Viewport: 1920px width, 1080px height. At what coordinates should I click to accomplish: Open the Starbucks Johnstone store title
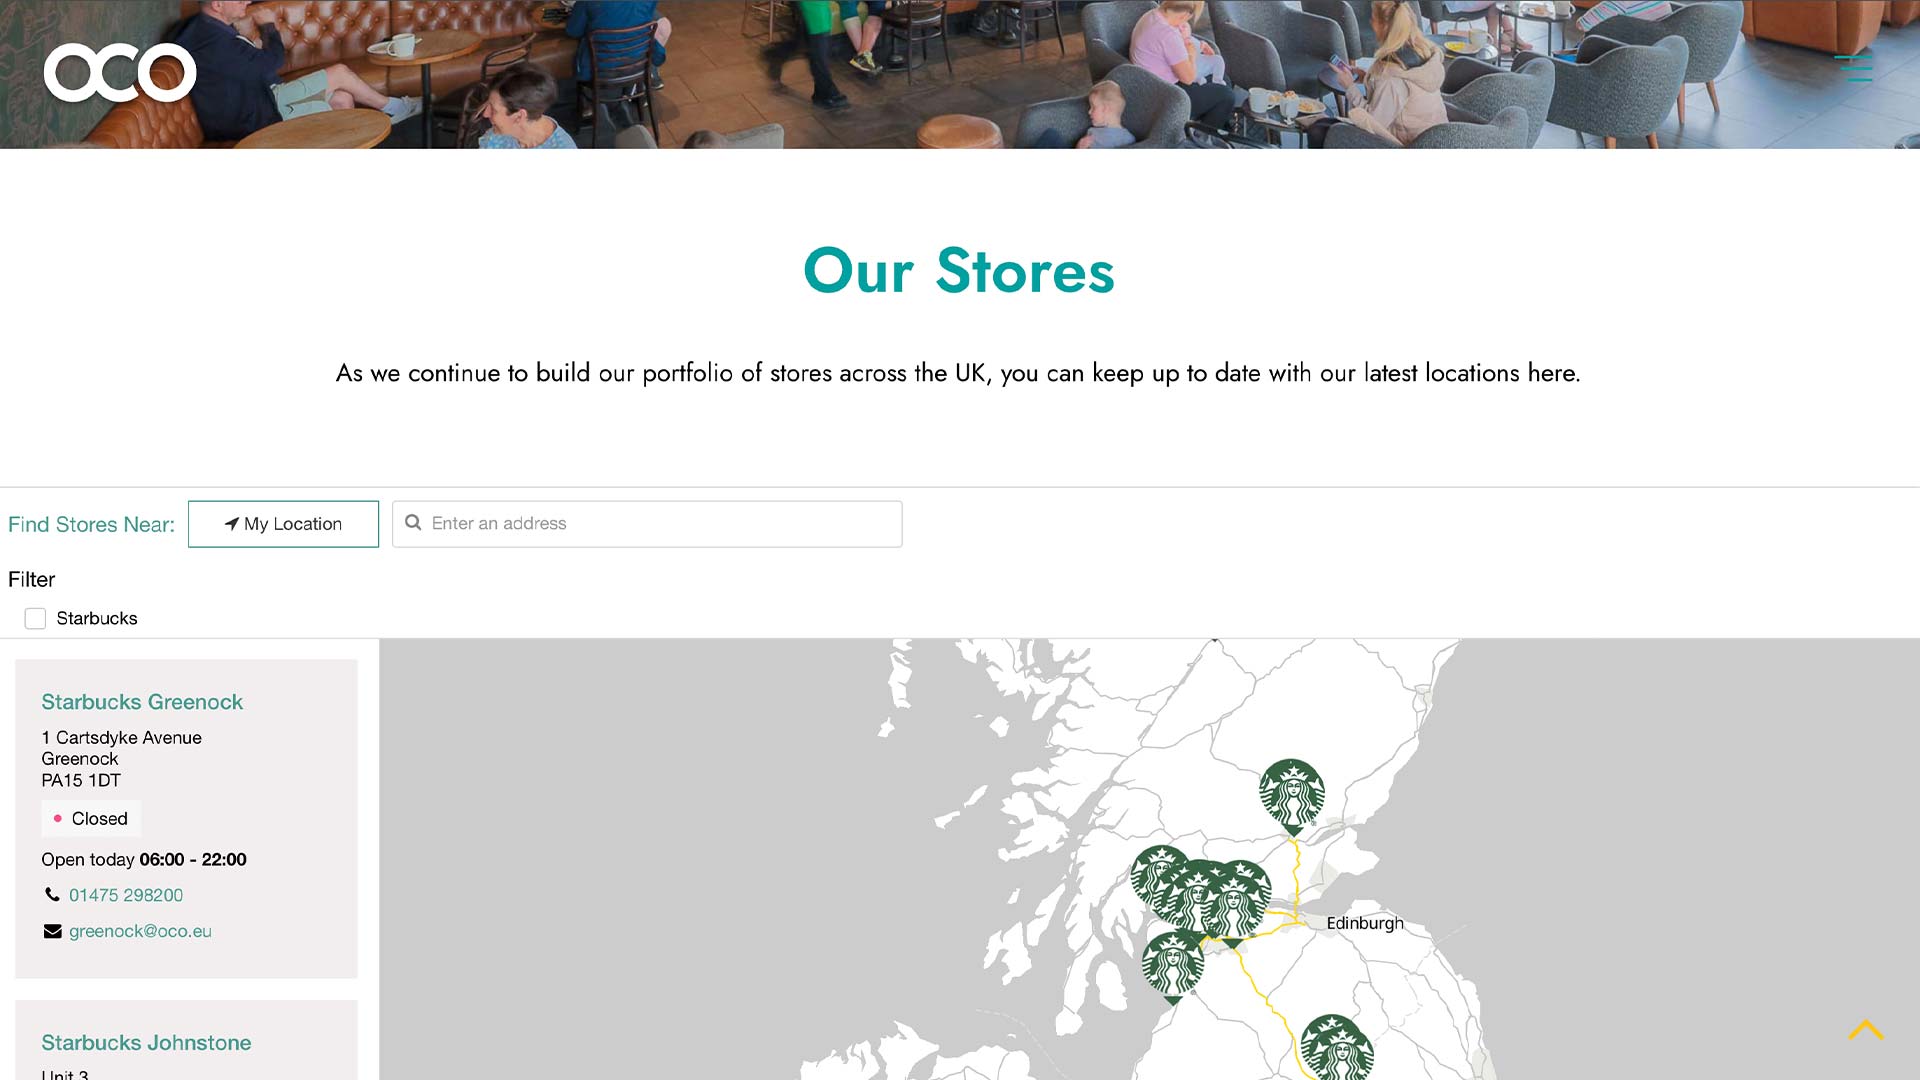[x=146, y=1043]
